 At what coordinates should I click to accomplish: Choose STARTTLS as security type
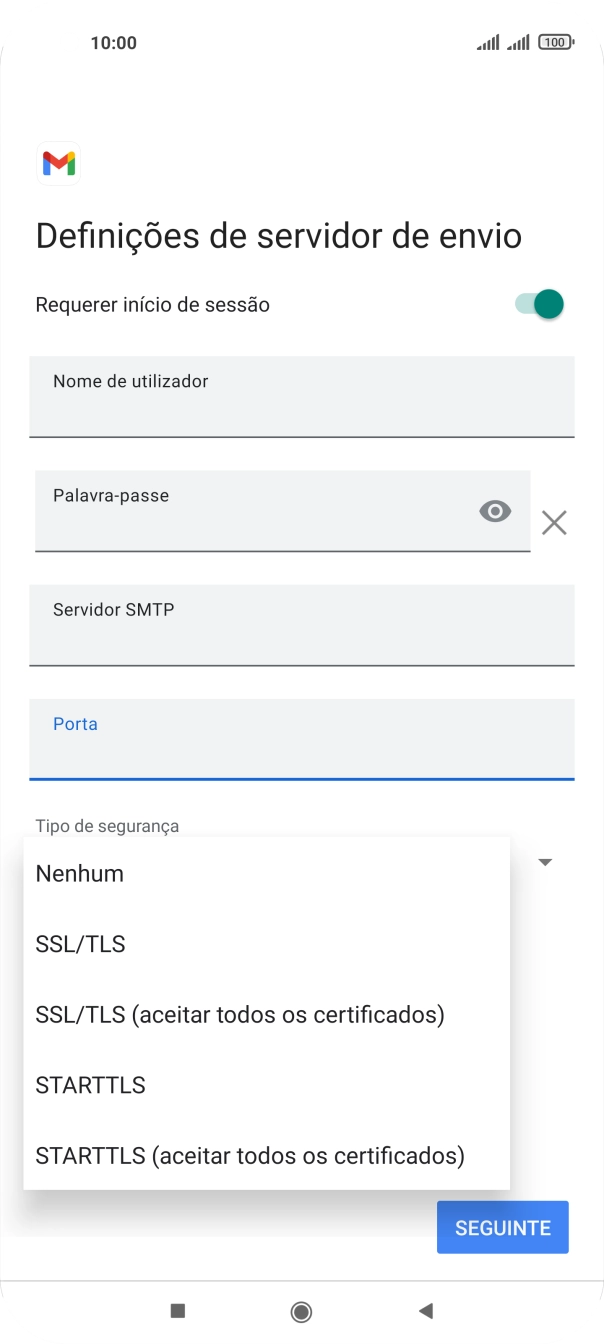click(x=90, y=1084)
